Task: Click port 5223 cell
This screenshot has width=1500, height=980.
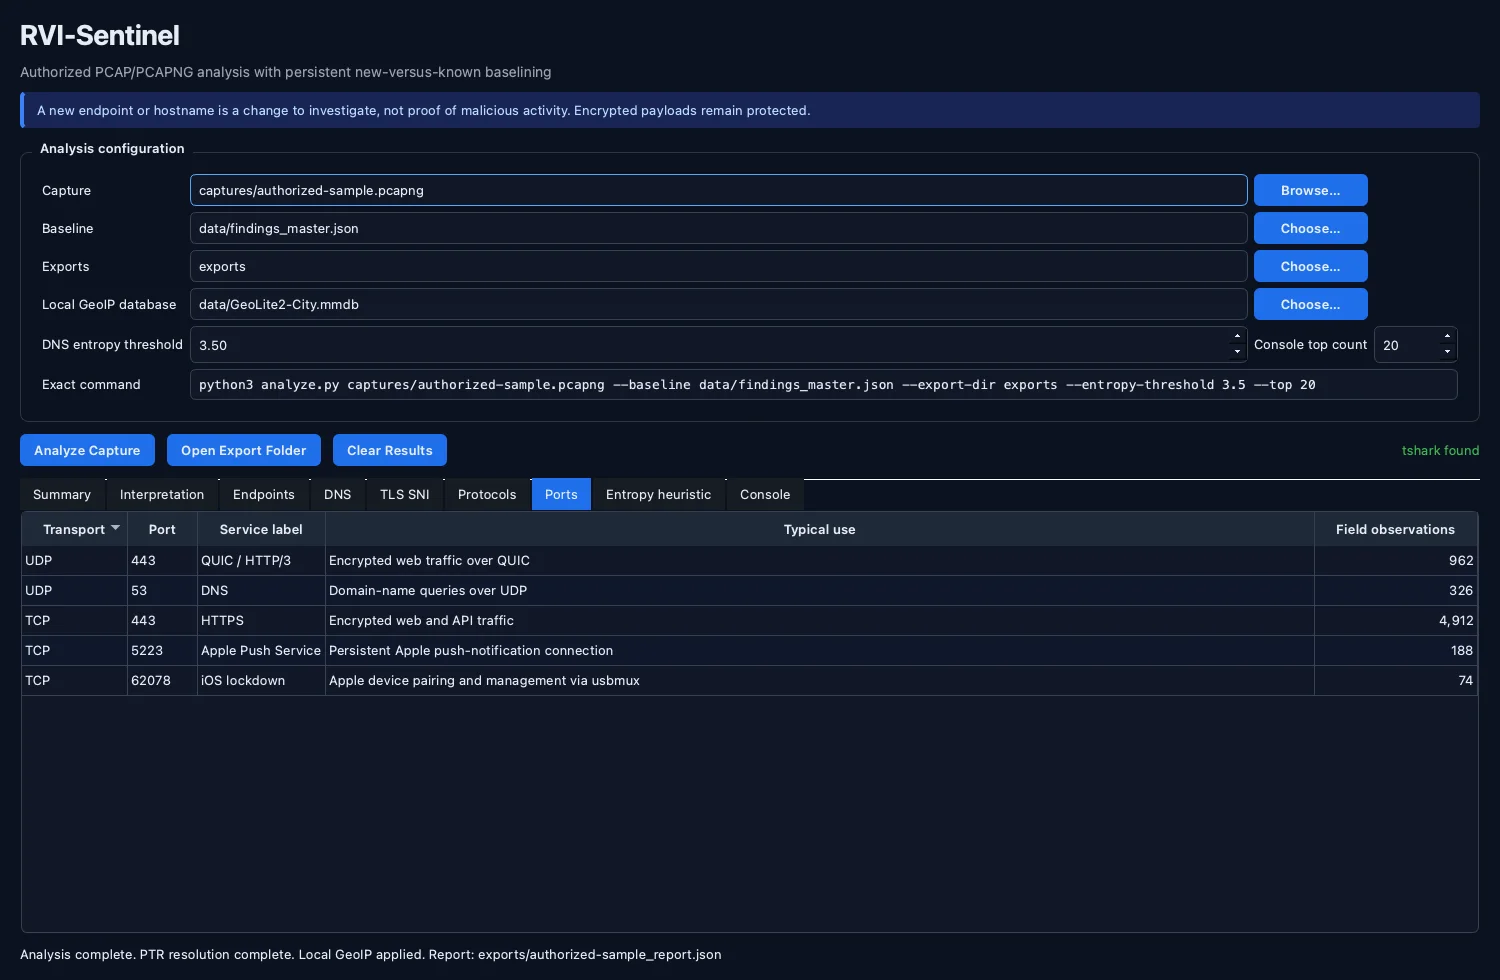Action: click(x=162, y=650)
